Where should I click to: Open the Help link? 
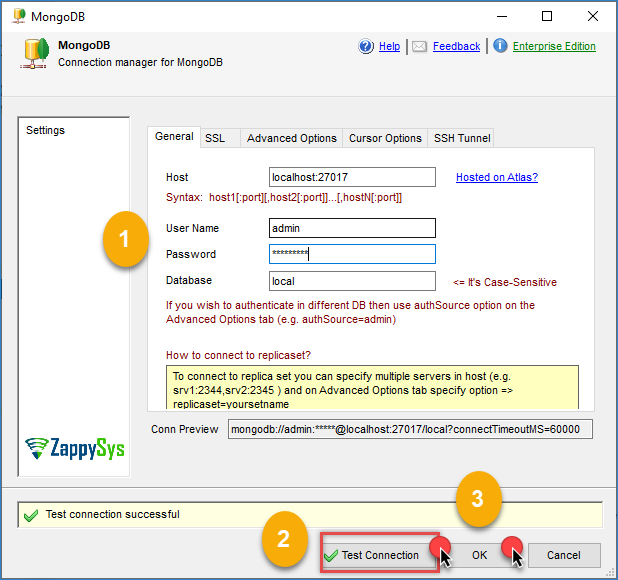pos(389,46)
